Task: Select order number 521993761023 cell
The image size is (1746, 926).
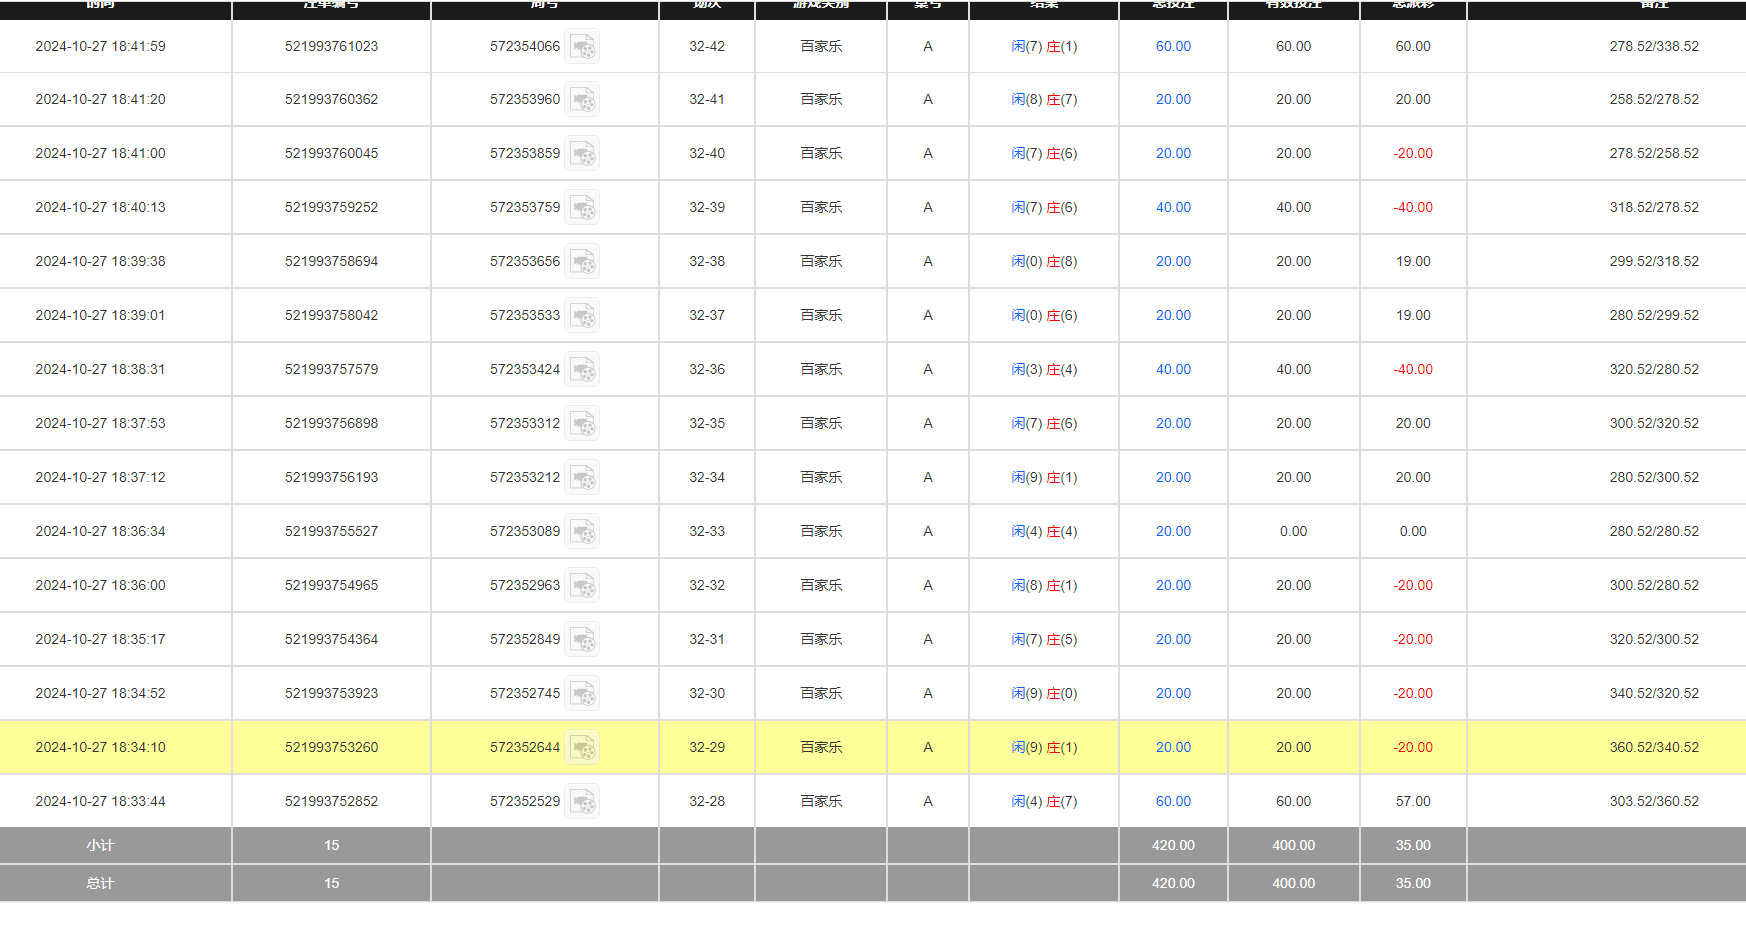Action: [x=331, y=47]
